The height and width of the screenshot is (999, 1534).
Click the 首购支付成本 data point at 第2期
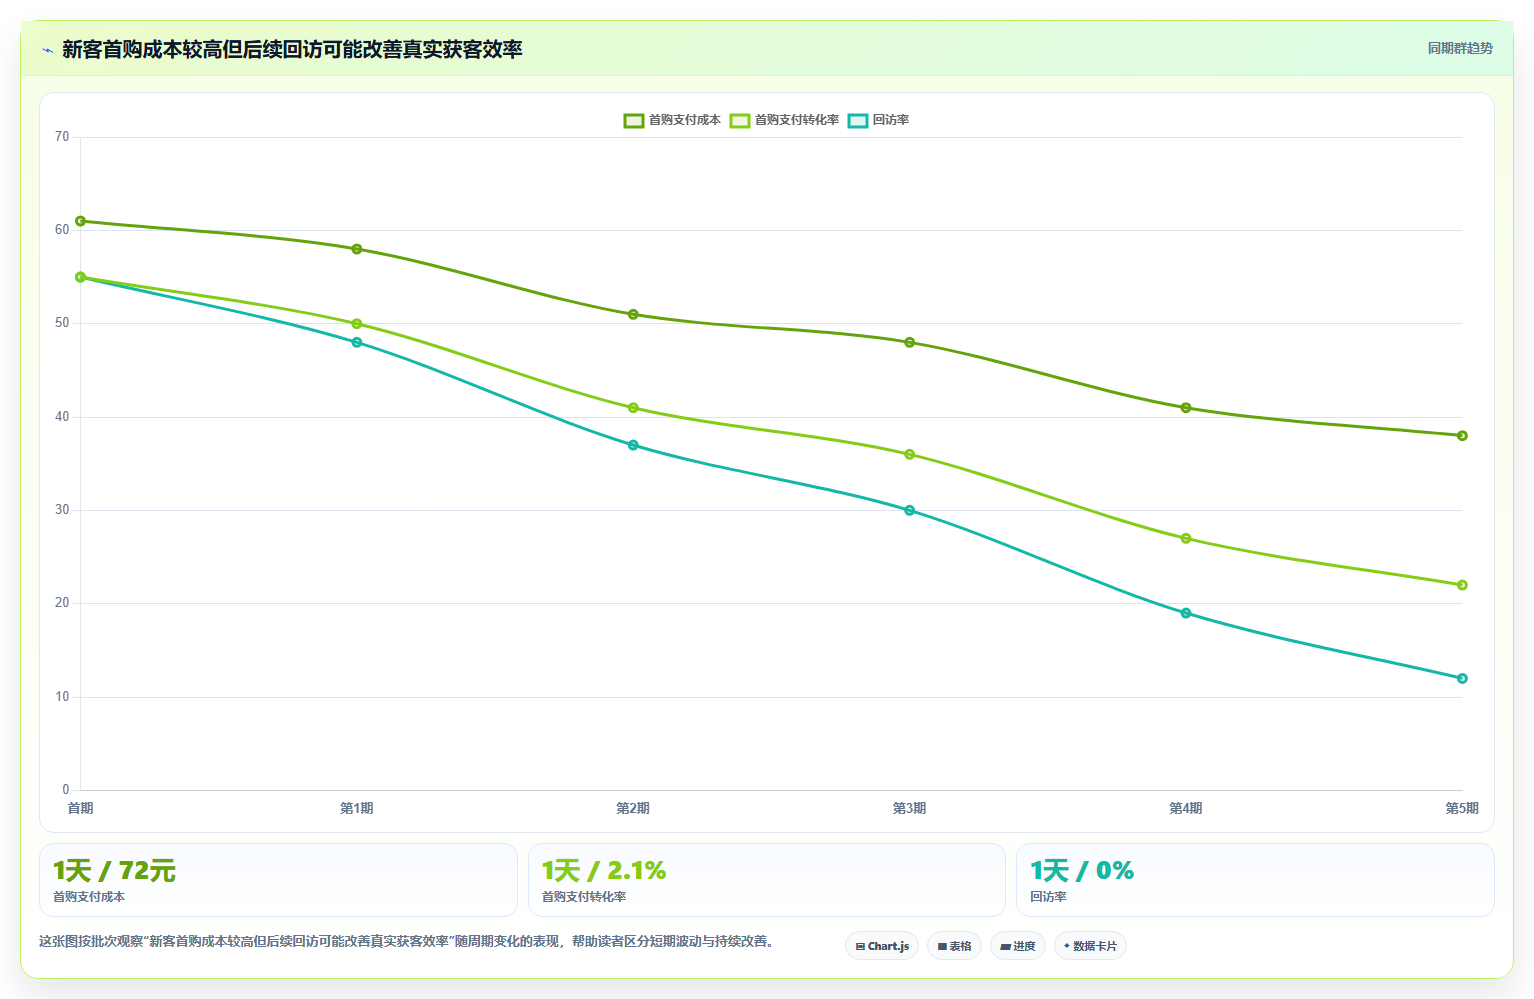click(633, 314)
